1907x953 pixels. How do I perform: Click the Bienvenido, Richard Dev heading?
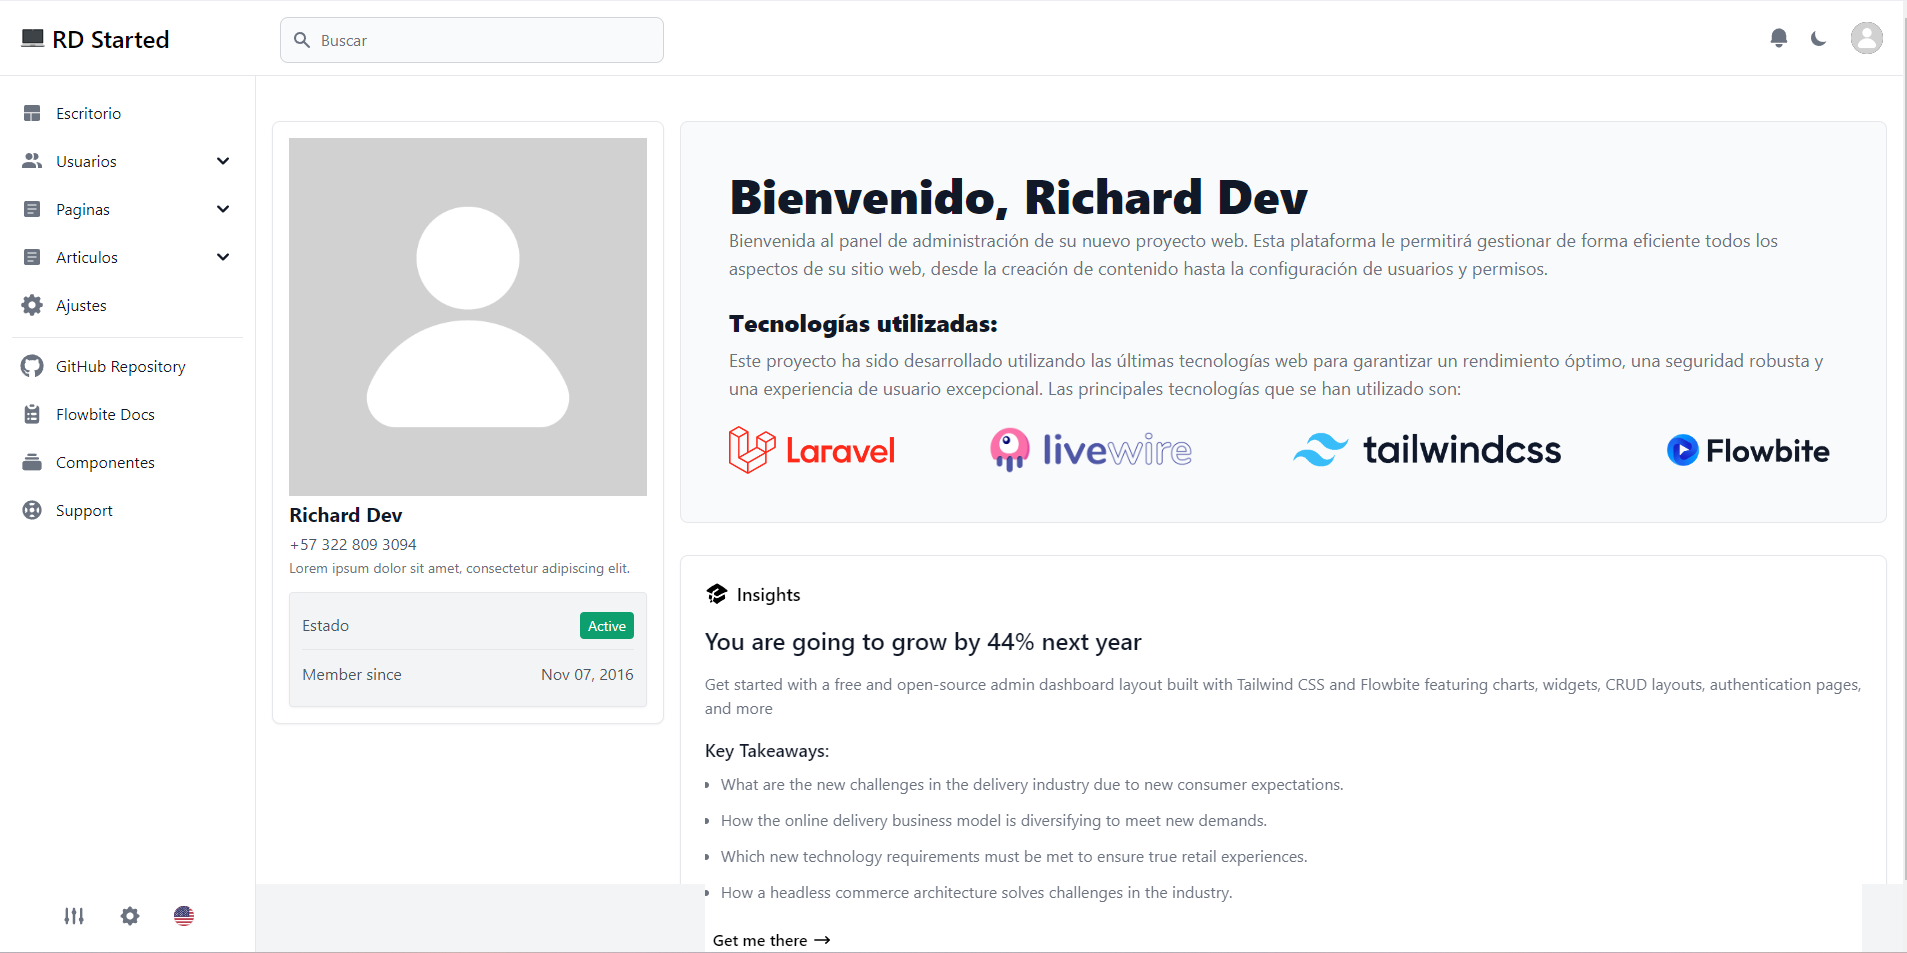click(x=1018, y=197)
